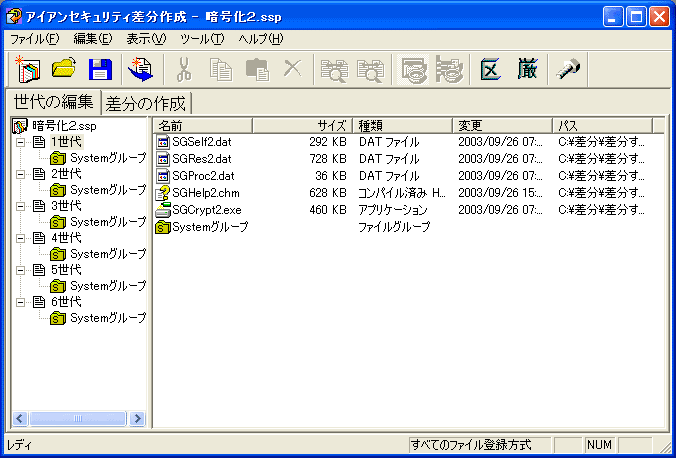Click the New project toolbar icon

click(27, 69)
